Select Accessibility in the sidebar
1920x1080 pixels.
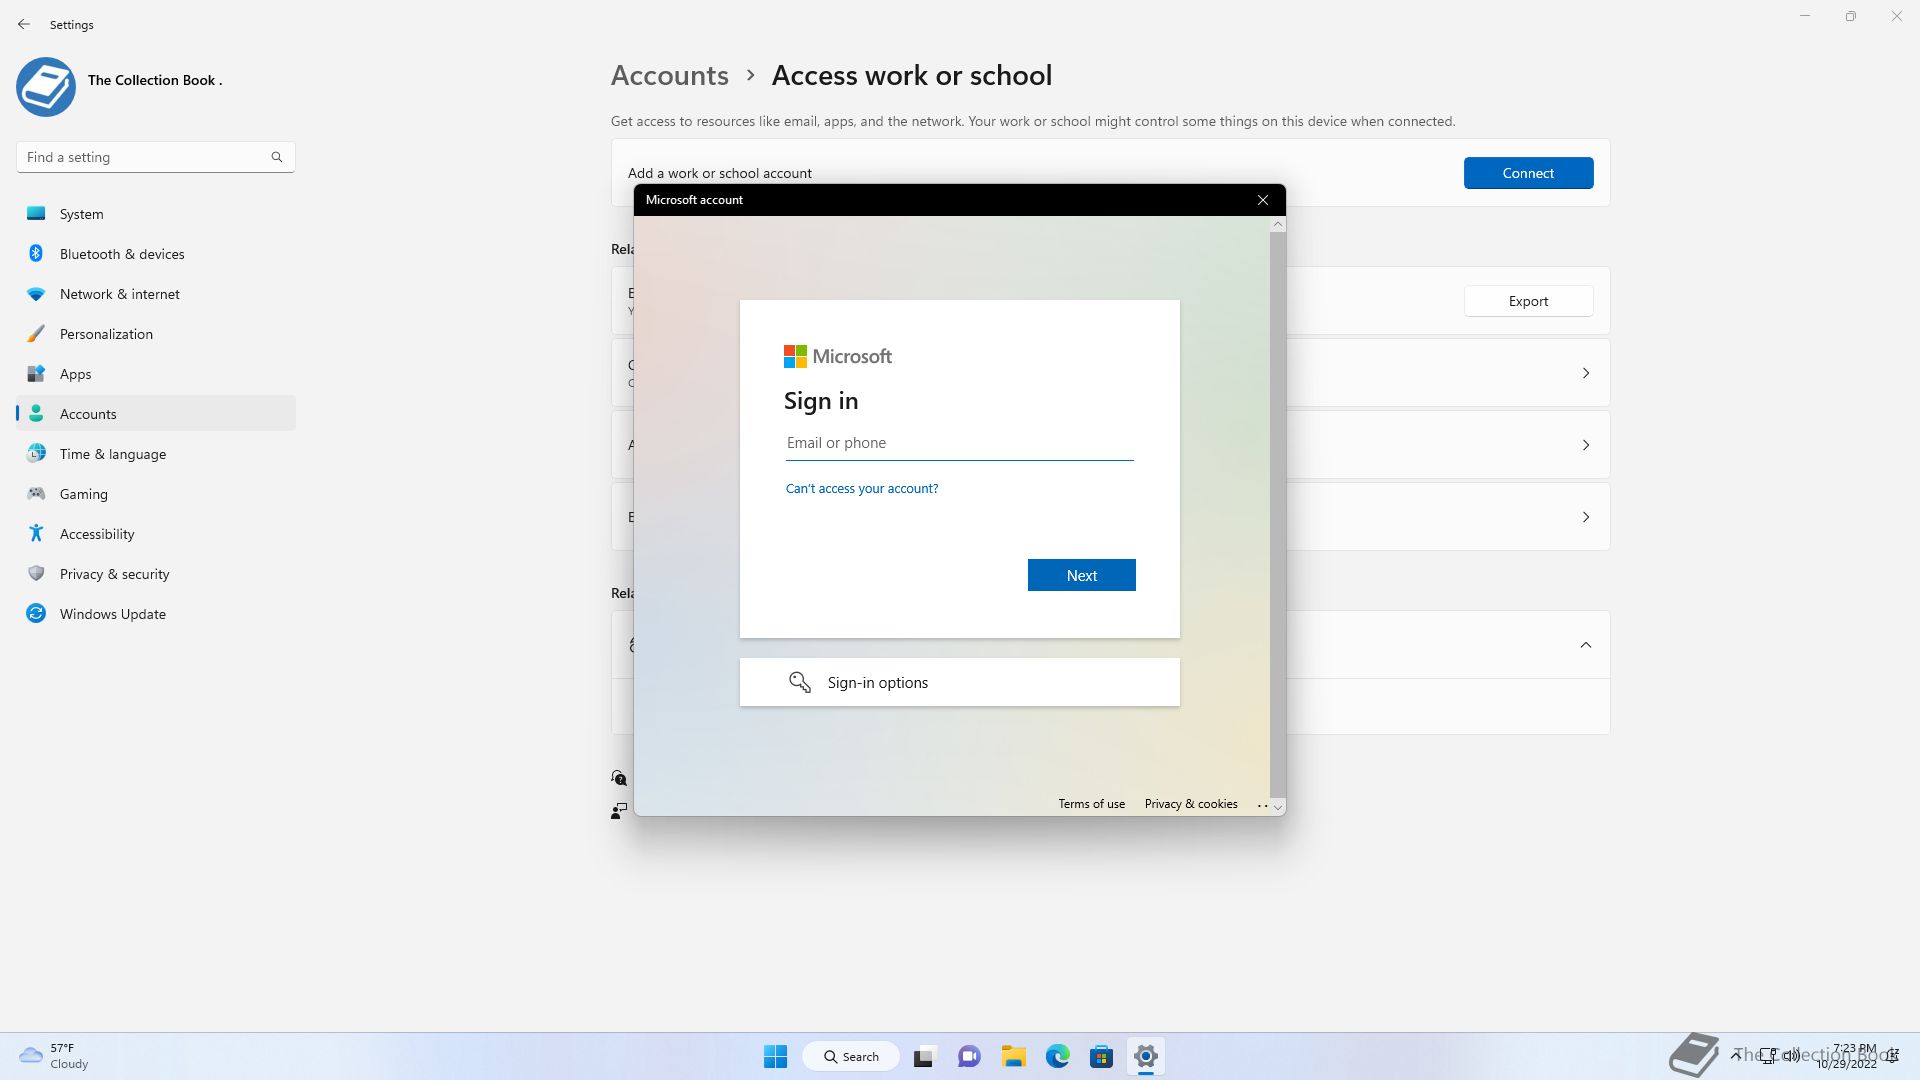click(97, 534)
